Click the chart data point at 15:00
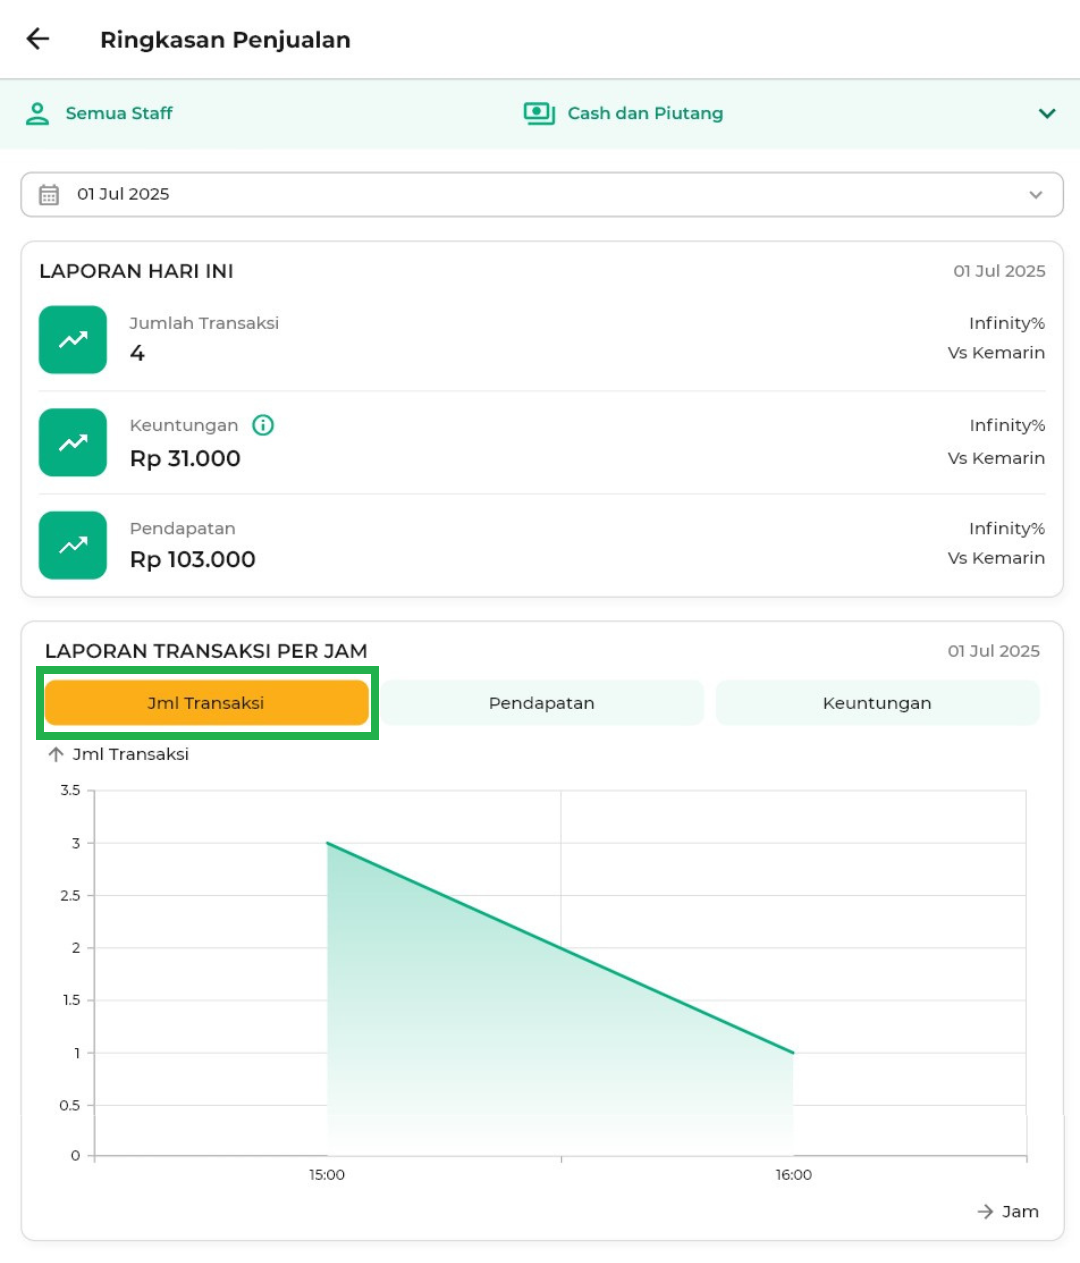The height and width of the screenshot is (1263, 1080). coord(328,844)
